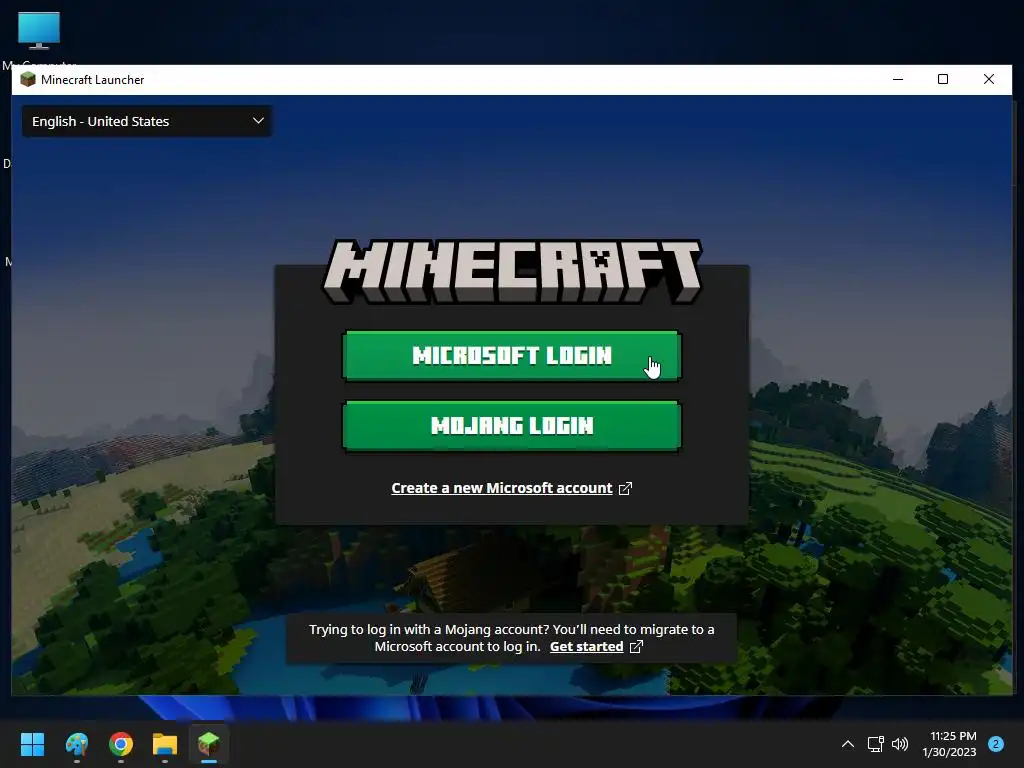Click the Minecraft Launcher title bar icon

[x=28, y=80]
